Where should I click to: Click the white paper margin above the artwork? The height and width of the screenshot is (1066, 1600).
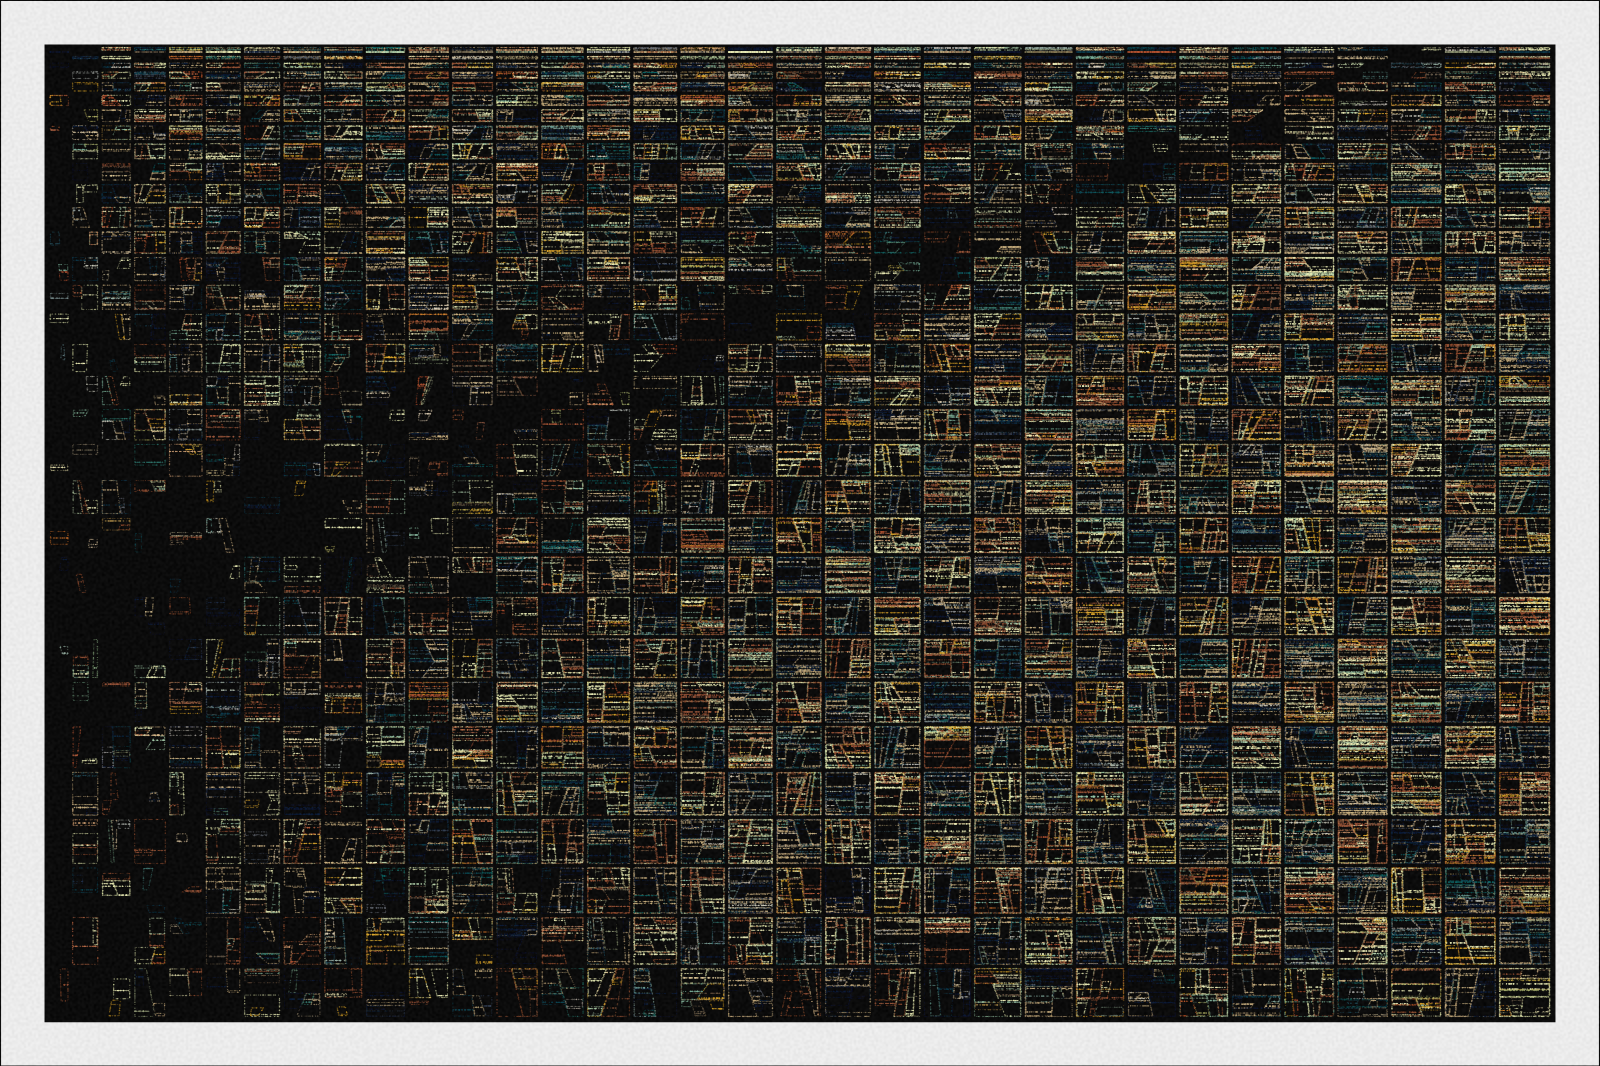point(800,21)
